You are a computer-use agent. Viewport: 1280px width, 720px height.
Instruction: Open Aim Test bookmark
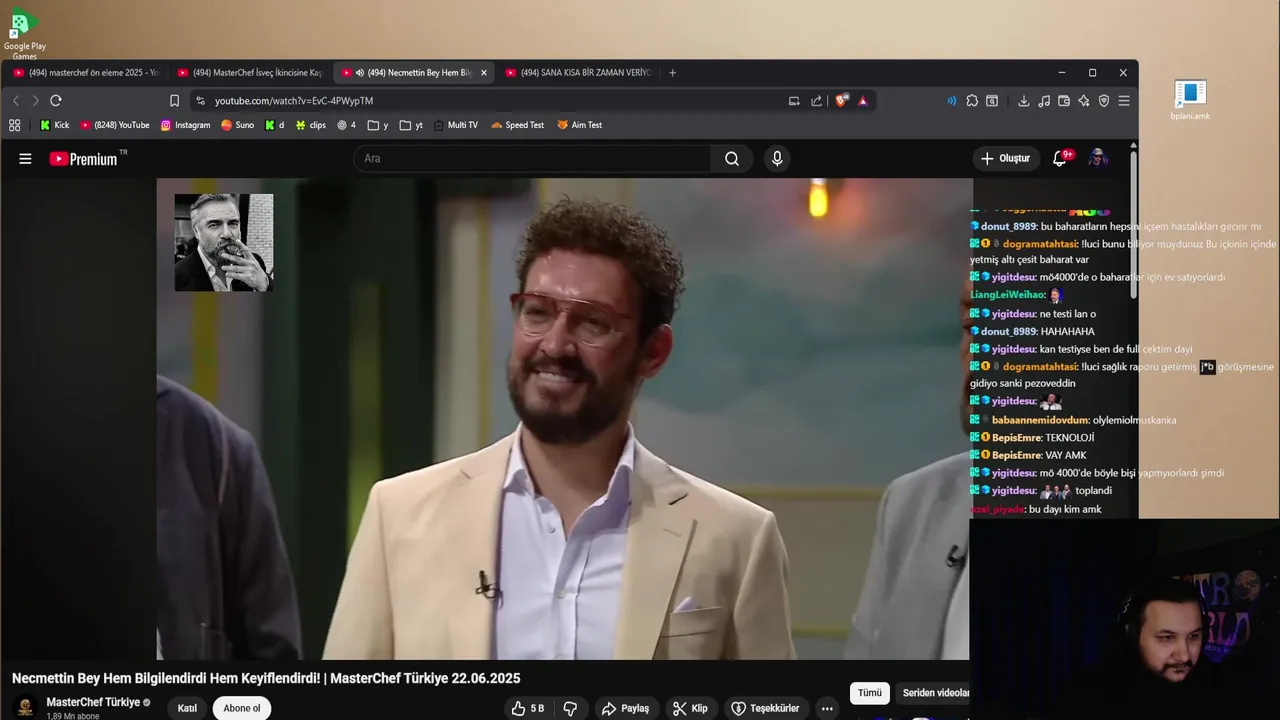pos(580,125)
